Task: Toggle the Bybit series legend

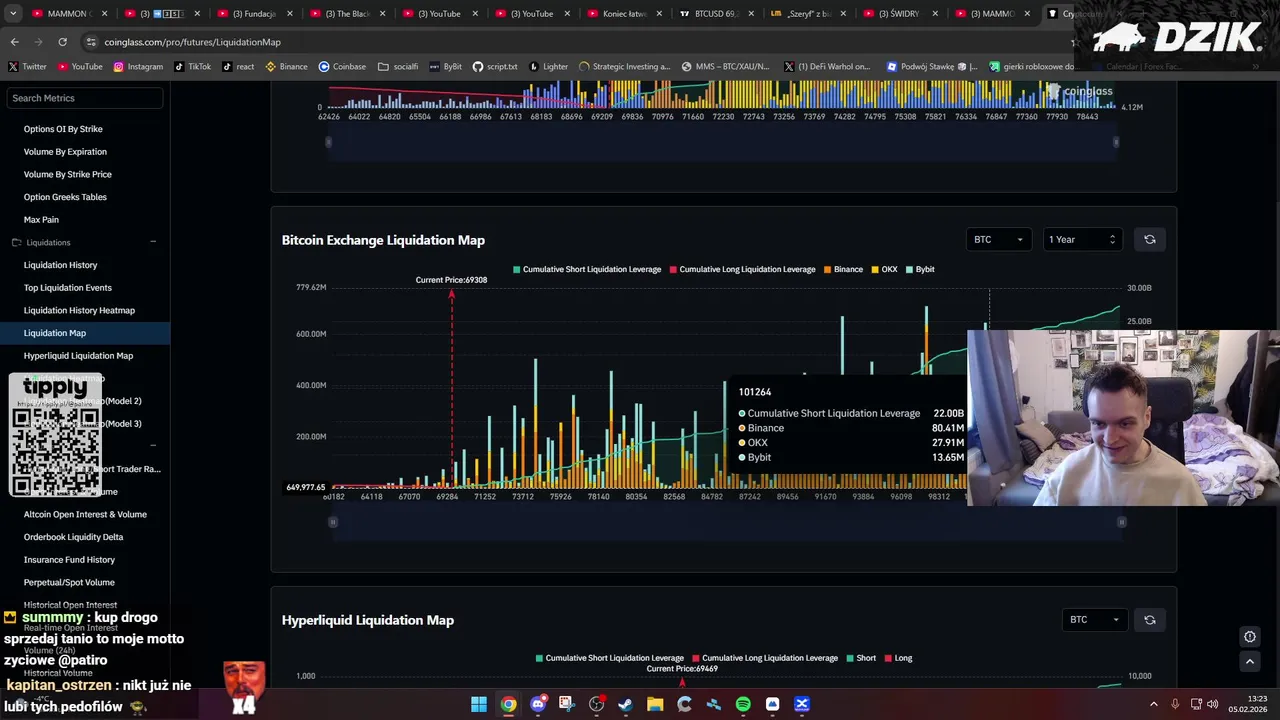Action: pos(920,269)
